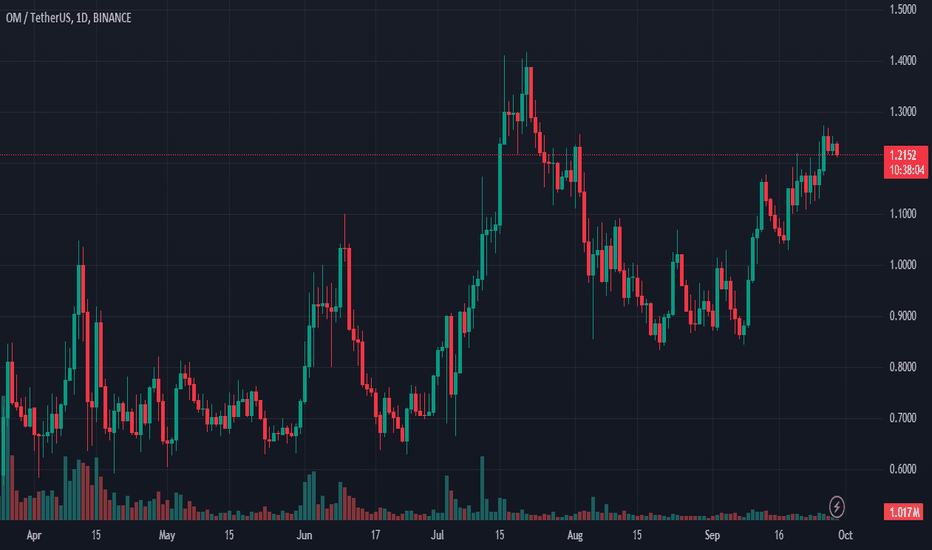This screenshot has width=932, height=550.
Task: Click the Aug label on time axis
Action: coord(575,535)
